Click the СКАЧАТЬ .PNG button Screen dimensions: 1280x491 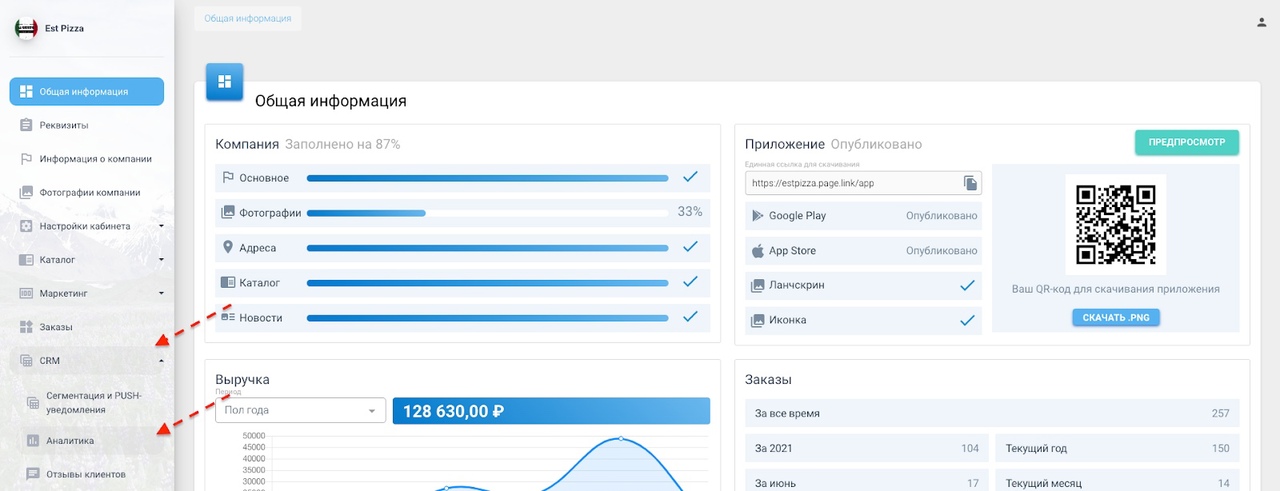tap(1115, 317)
